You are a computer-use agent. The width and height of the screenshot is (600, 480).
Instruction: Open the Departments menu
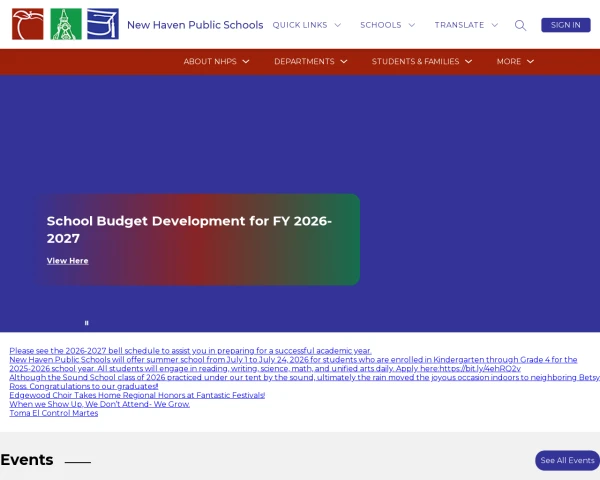coord(311,61)
